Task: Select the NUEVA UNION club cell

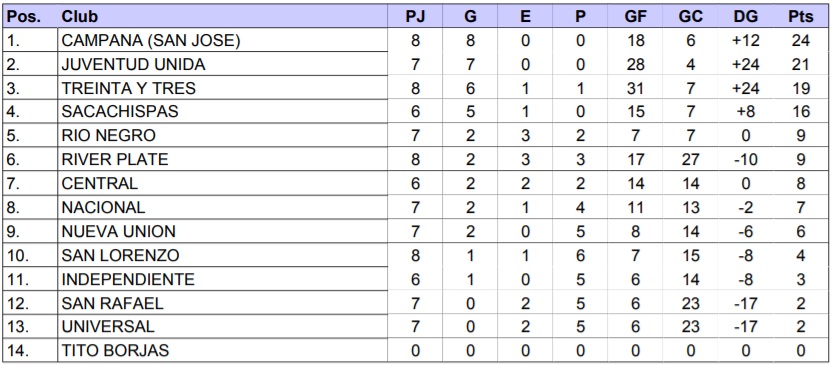Action: pyautogui.click(x=222, y=231)
